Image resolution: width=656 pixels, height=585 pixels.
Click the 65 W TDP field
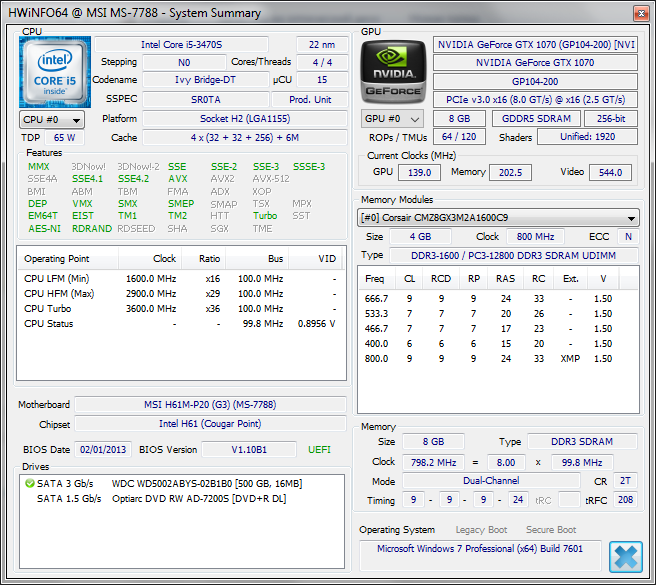coord(64,138)
